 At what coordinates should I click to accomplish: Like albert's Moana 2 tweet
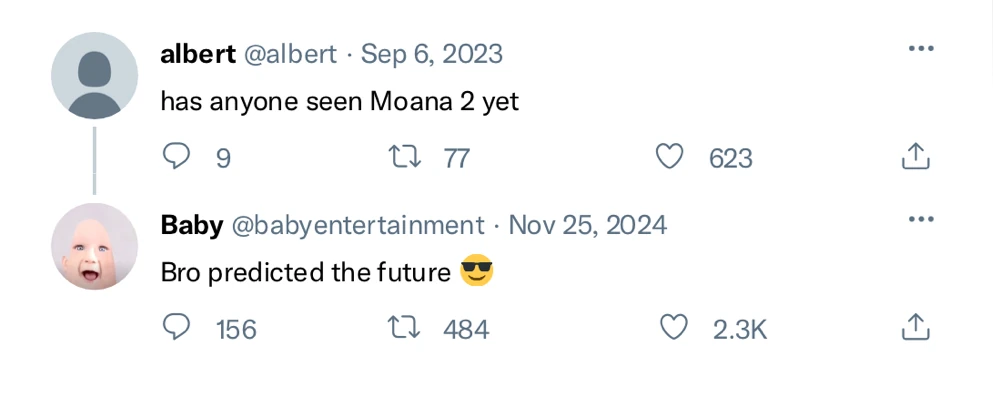coord(669,157)
